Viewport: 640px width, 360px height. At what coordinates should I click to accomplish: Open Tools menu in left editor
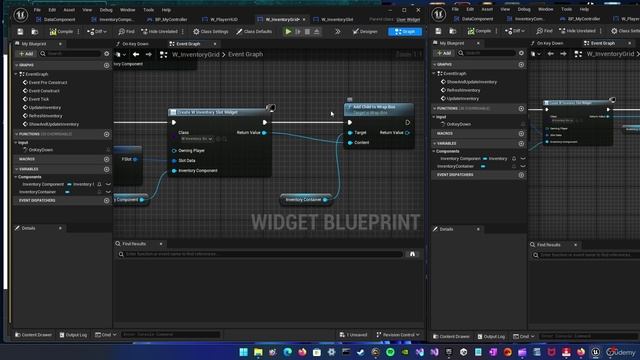(149, 10)
